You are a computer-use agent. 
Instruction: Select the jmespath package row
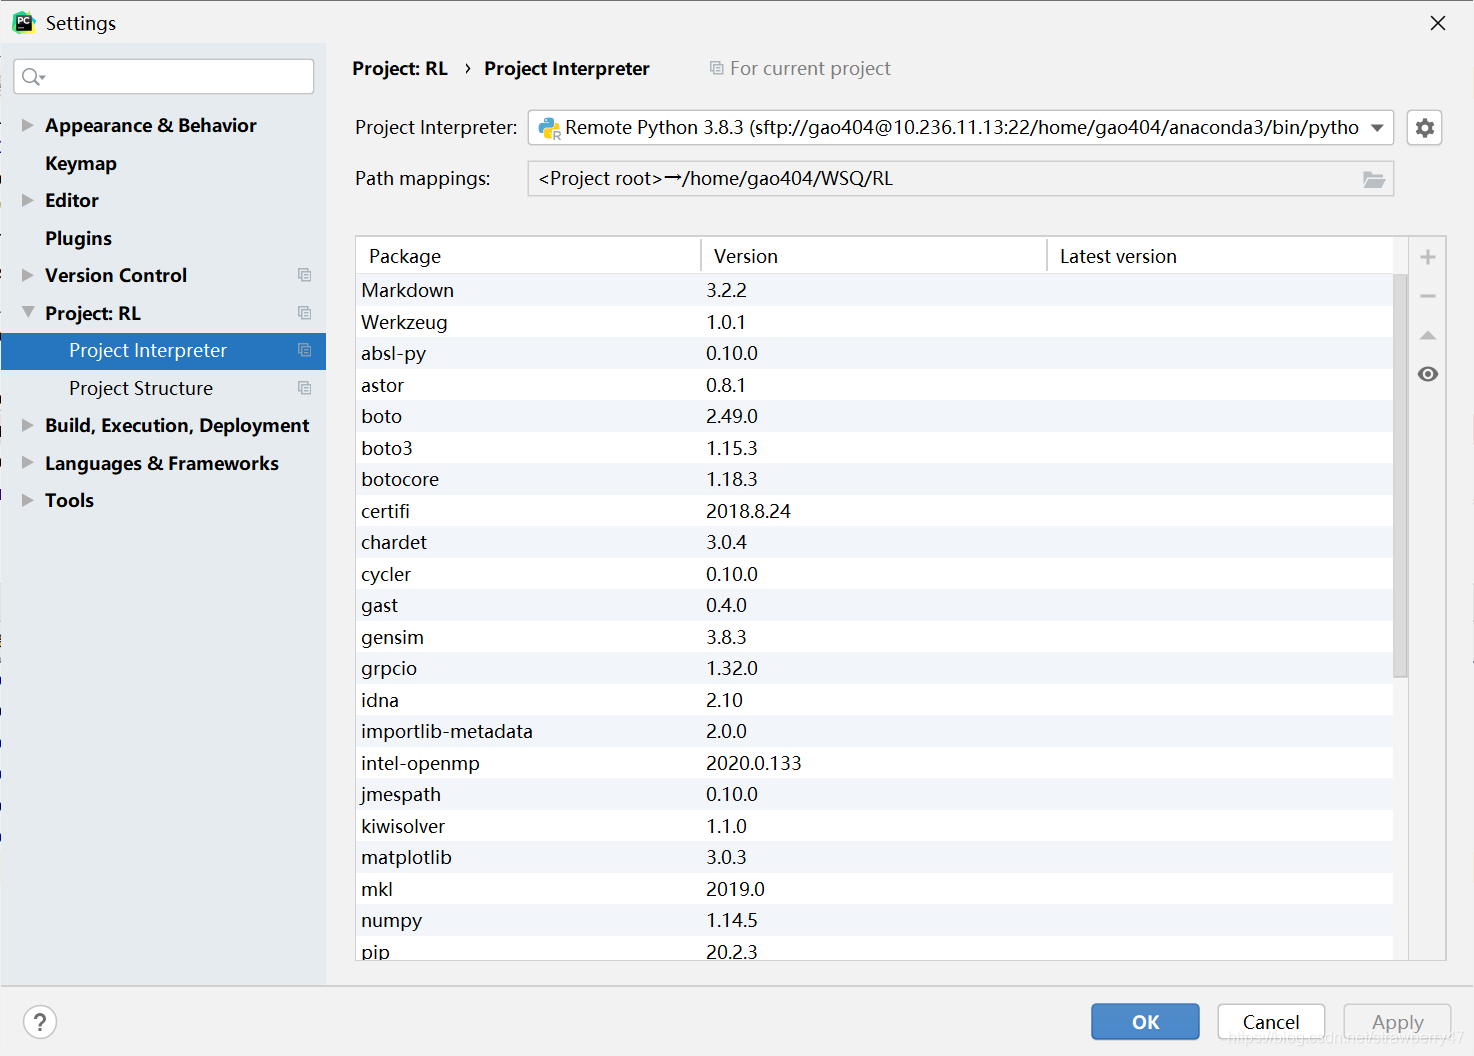pos(874,794)
